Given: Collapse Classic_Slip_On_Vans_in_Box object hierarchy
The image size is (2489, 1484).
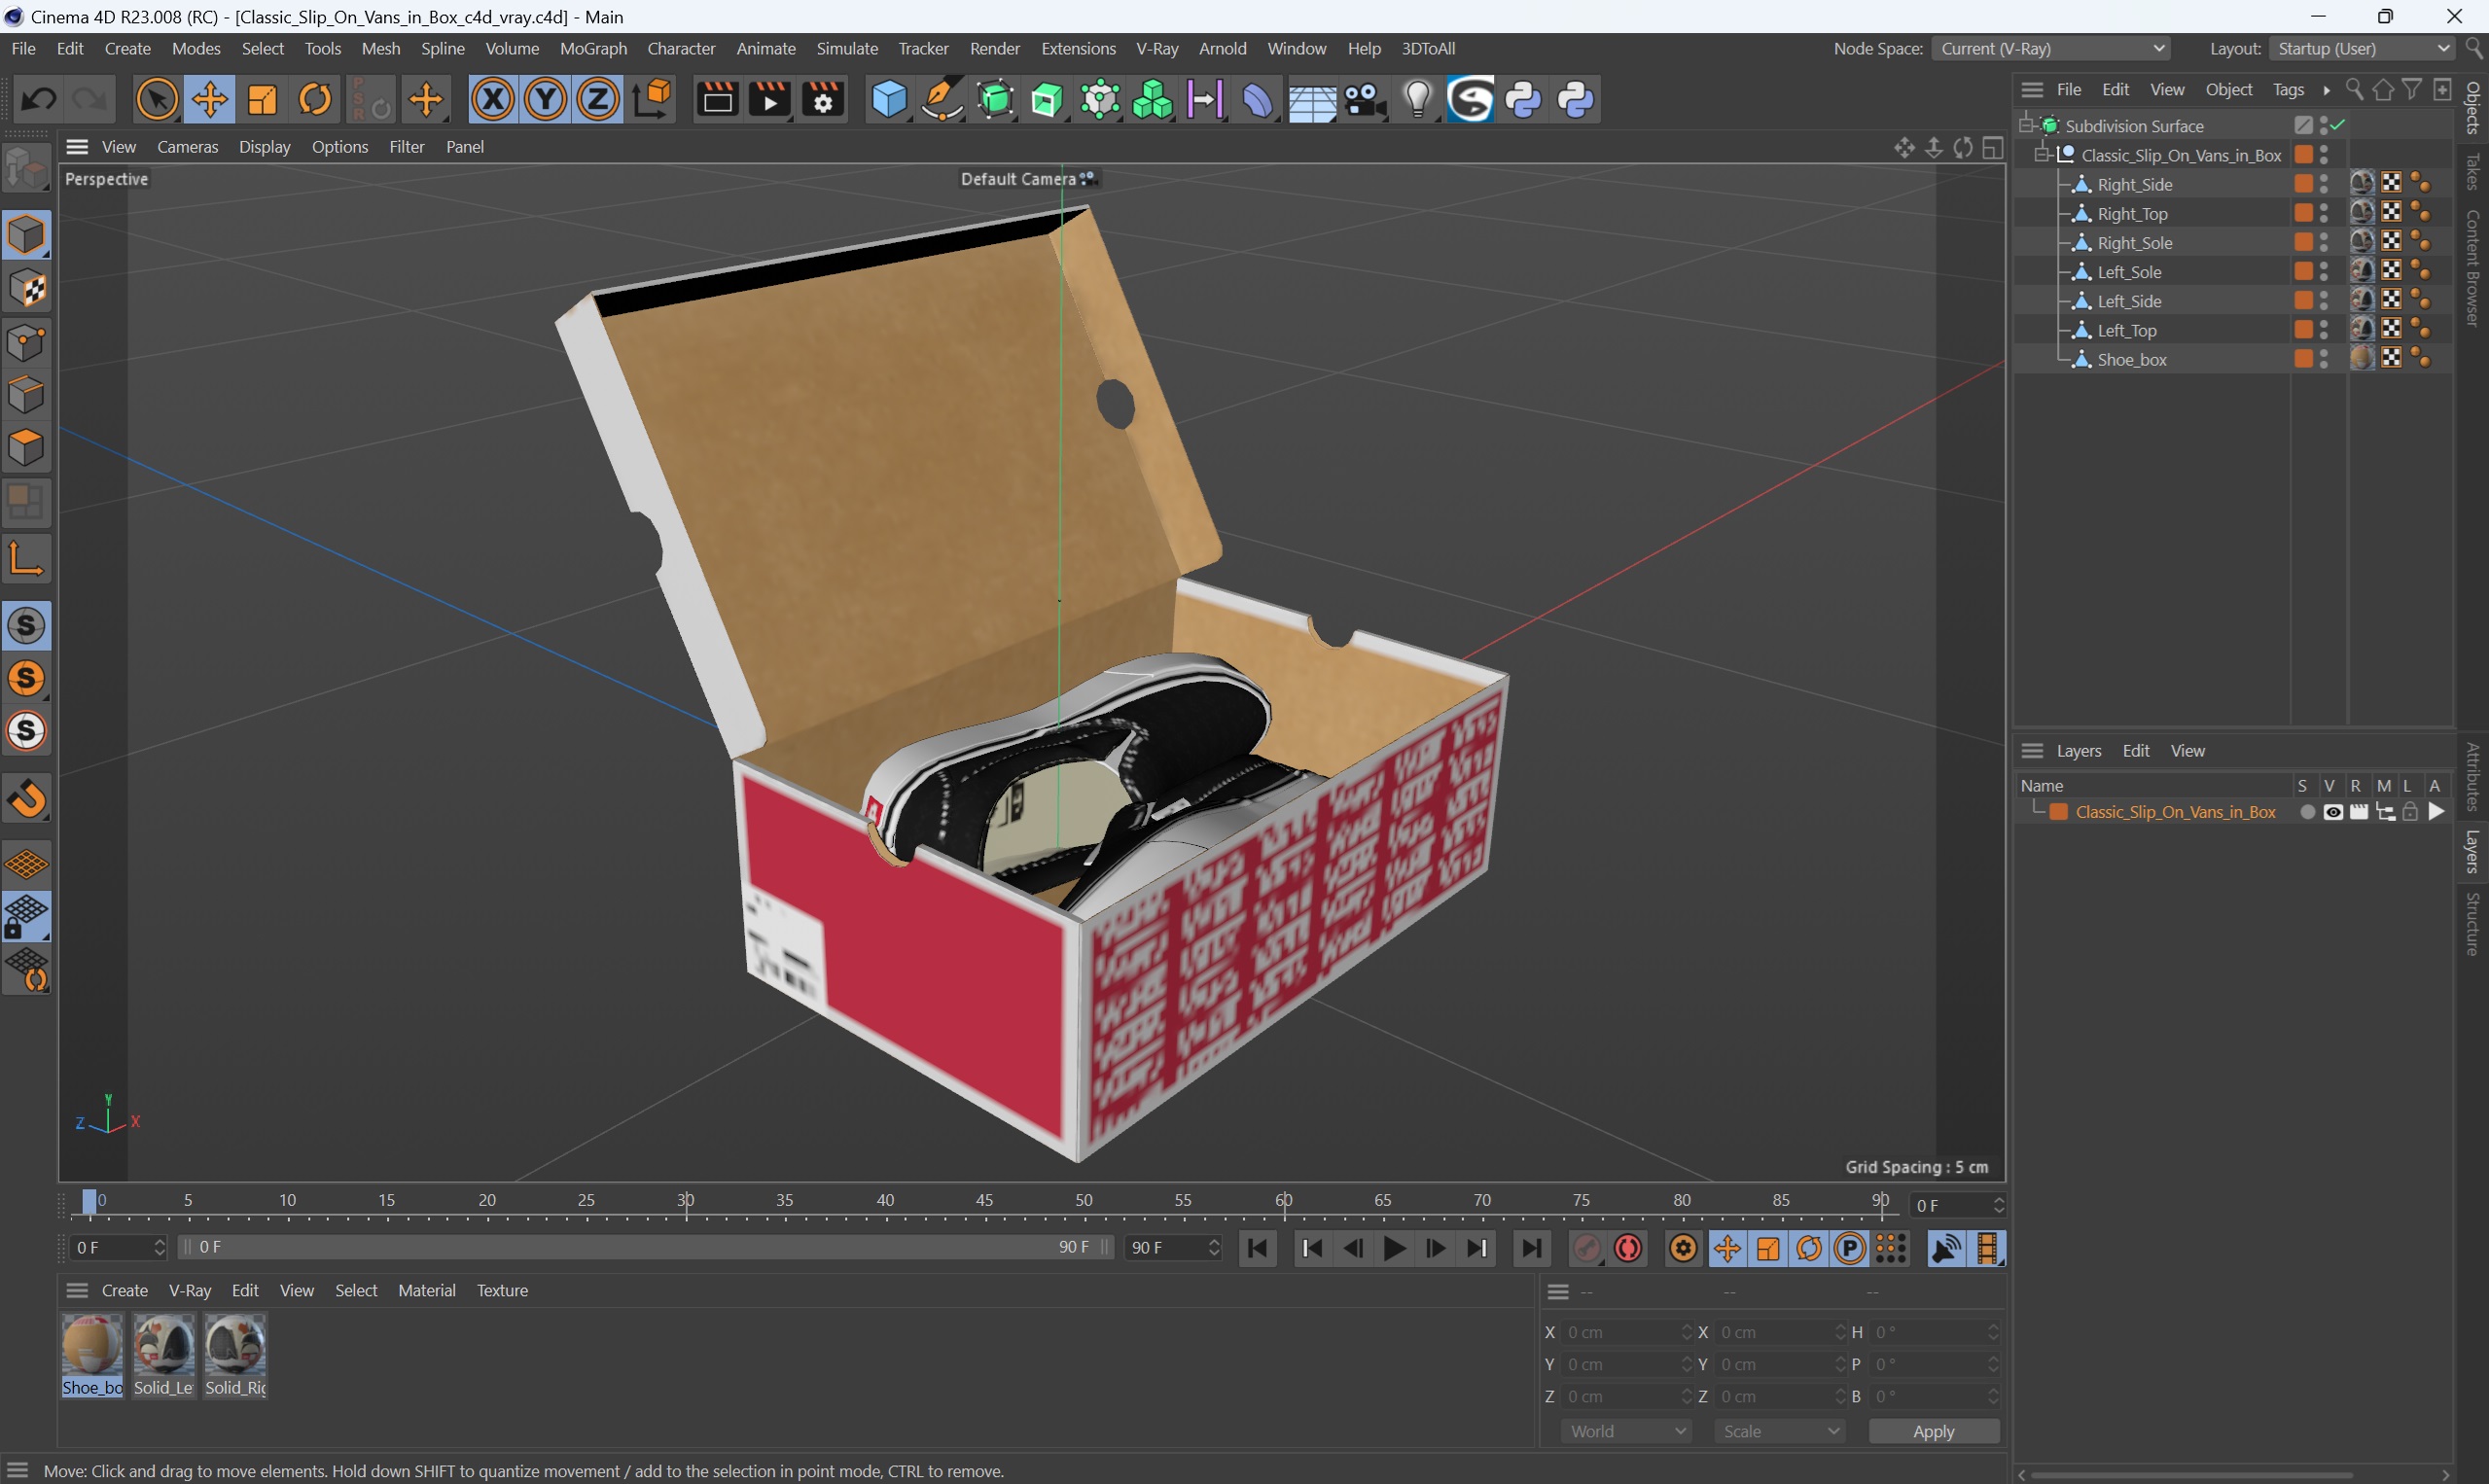Looking at the screenshot, I should point(2042,154).
